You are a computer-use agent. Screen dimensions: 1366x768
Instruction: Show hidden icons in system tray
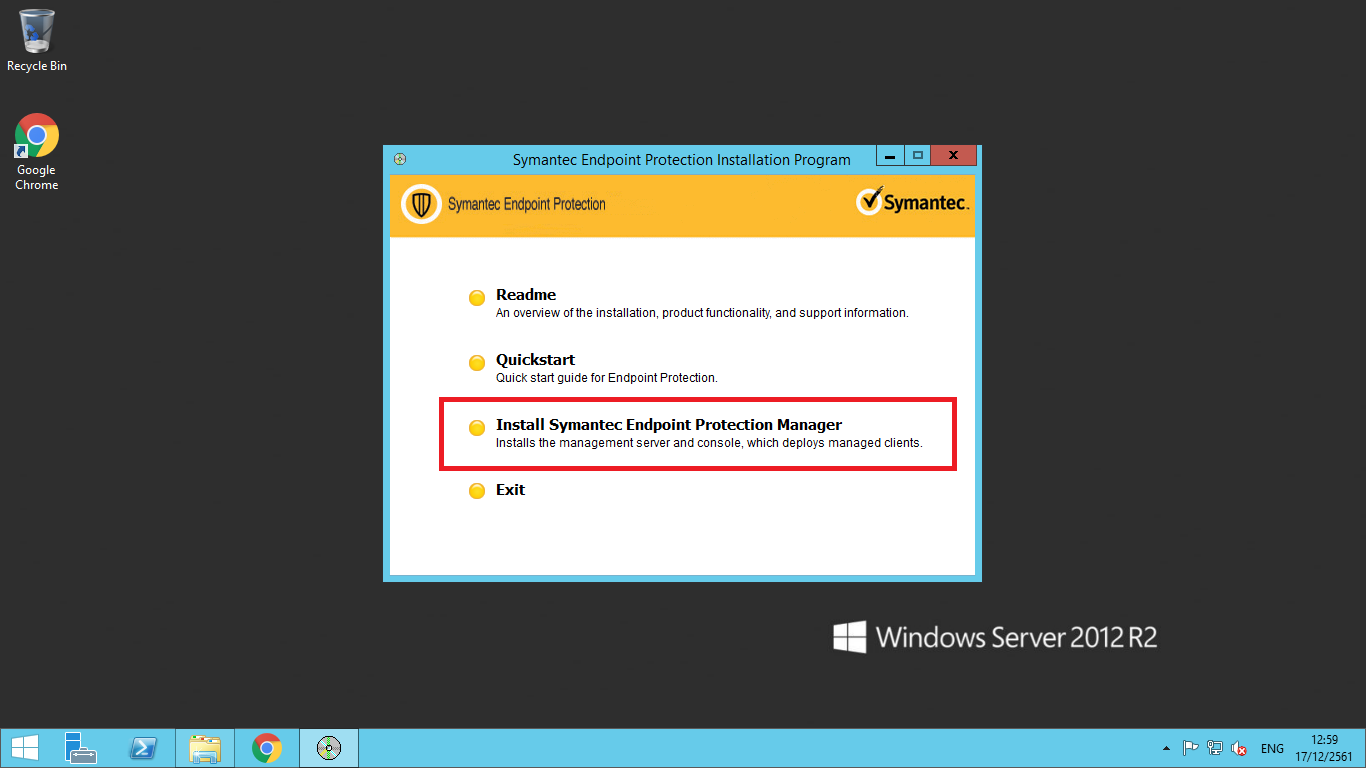[1166, 748]
